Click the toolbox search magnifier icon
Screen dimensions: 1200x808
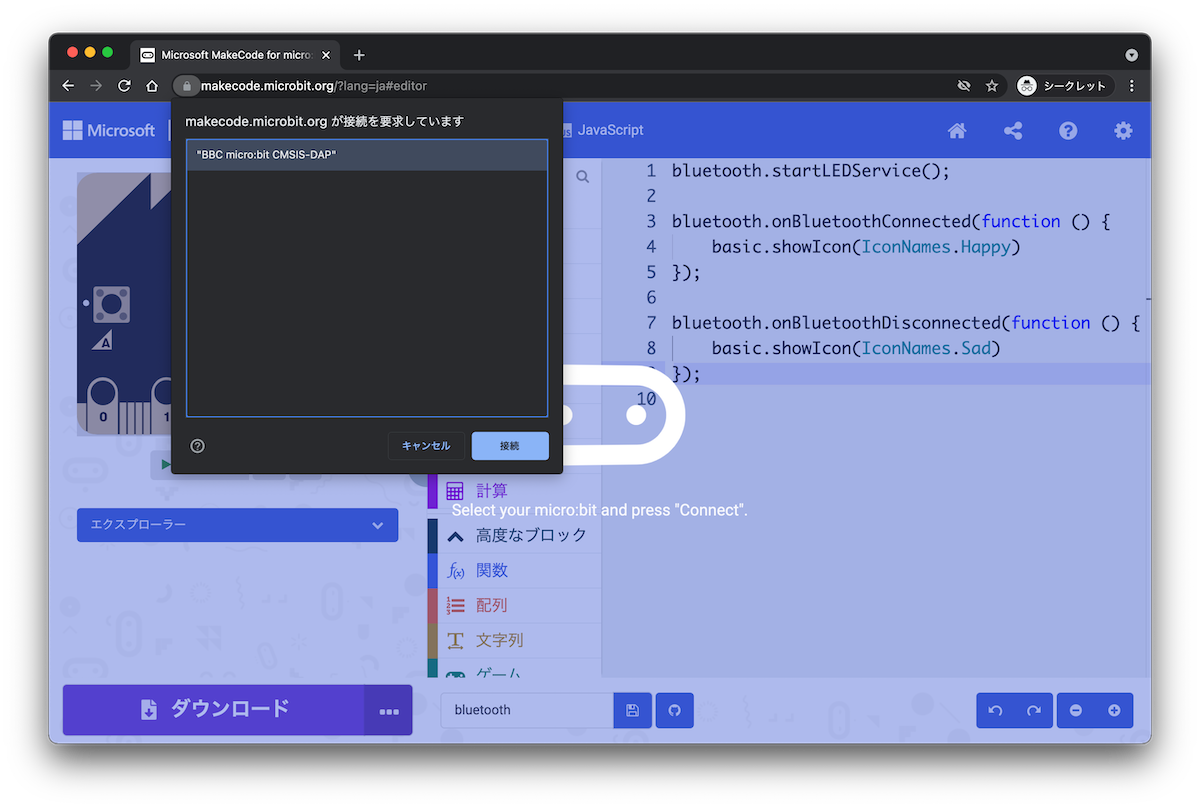point(582,177)
